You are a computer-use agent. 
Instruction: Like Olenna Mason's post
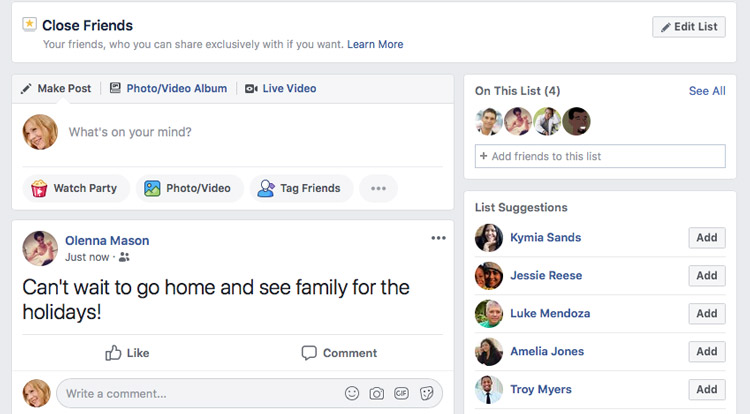[x=127, y=353]
